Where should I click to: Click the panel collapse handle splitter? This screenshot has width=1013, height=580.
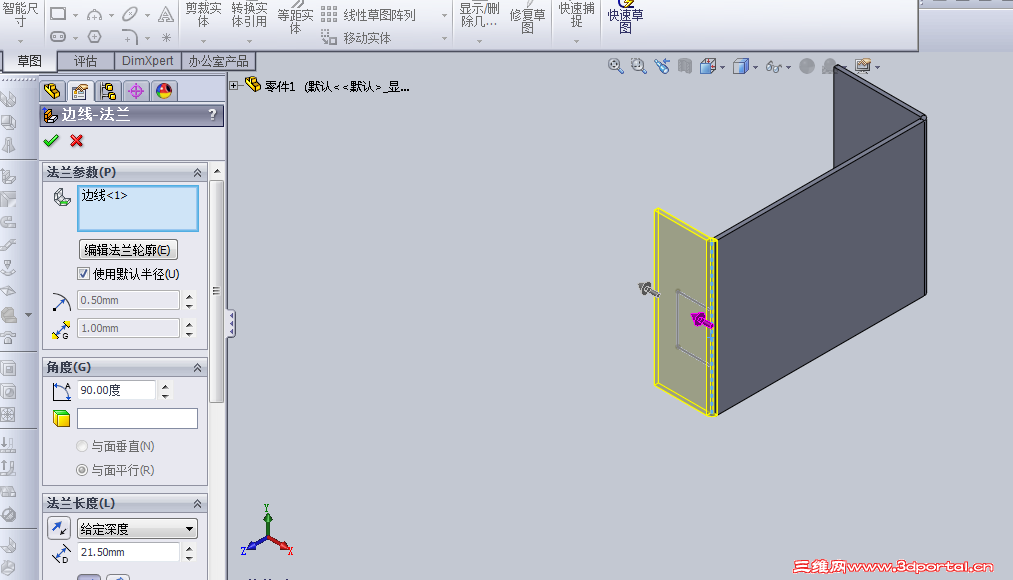[x=231, y=324]
